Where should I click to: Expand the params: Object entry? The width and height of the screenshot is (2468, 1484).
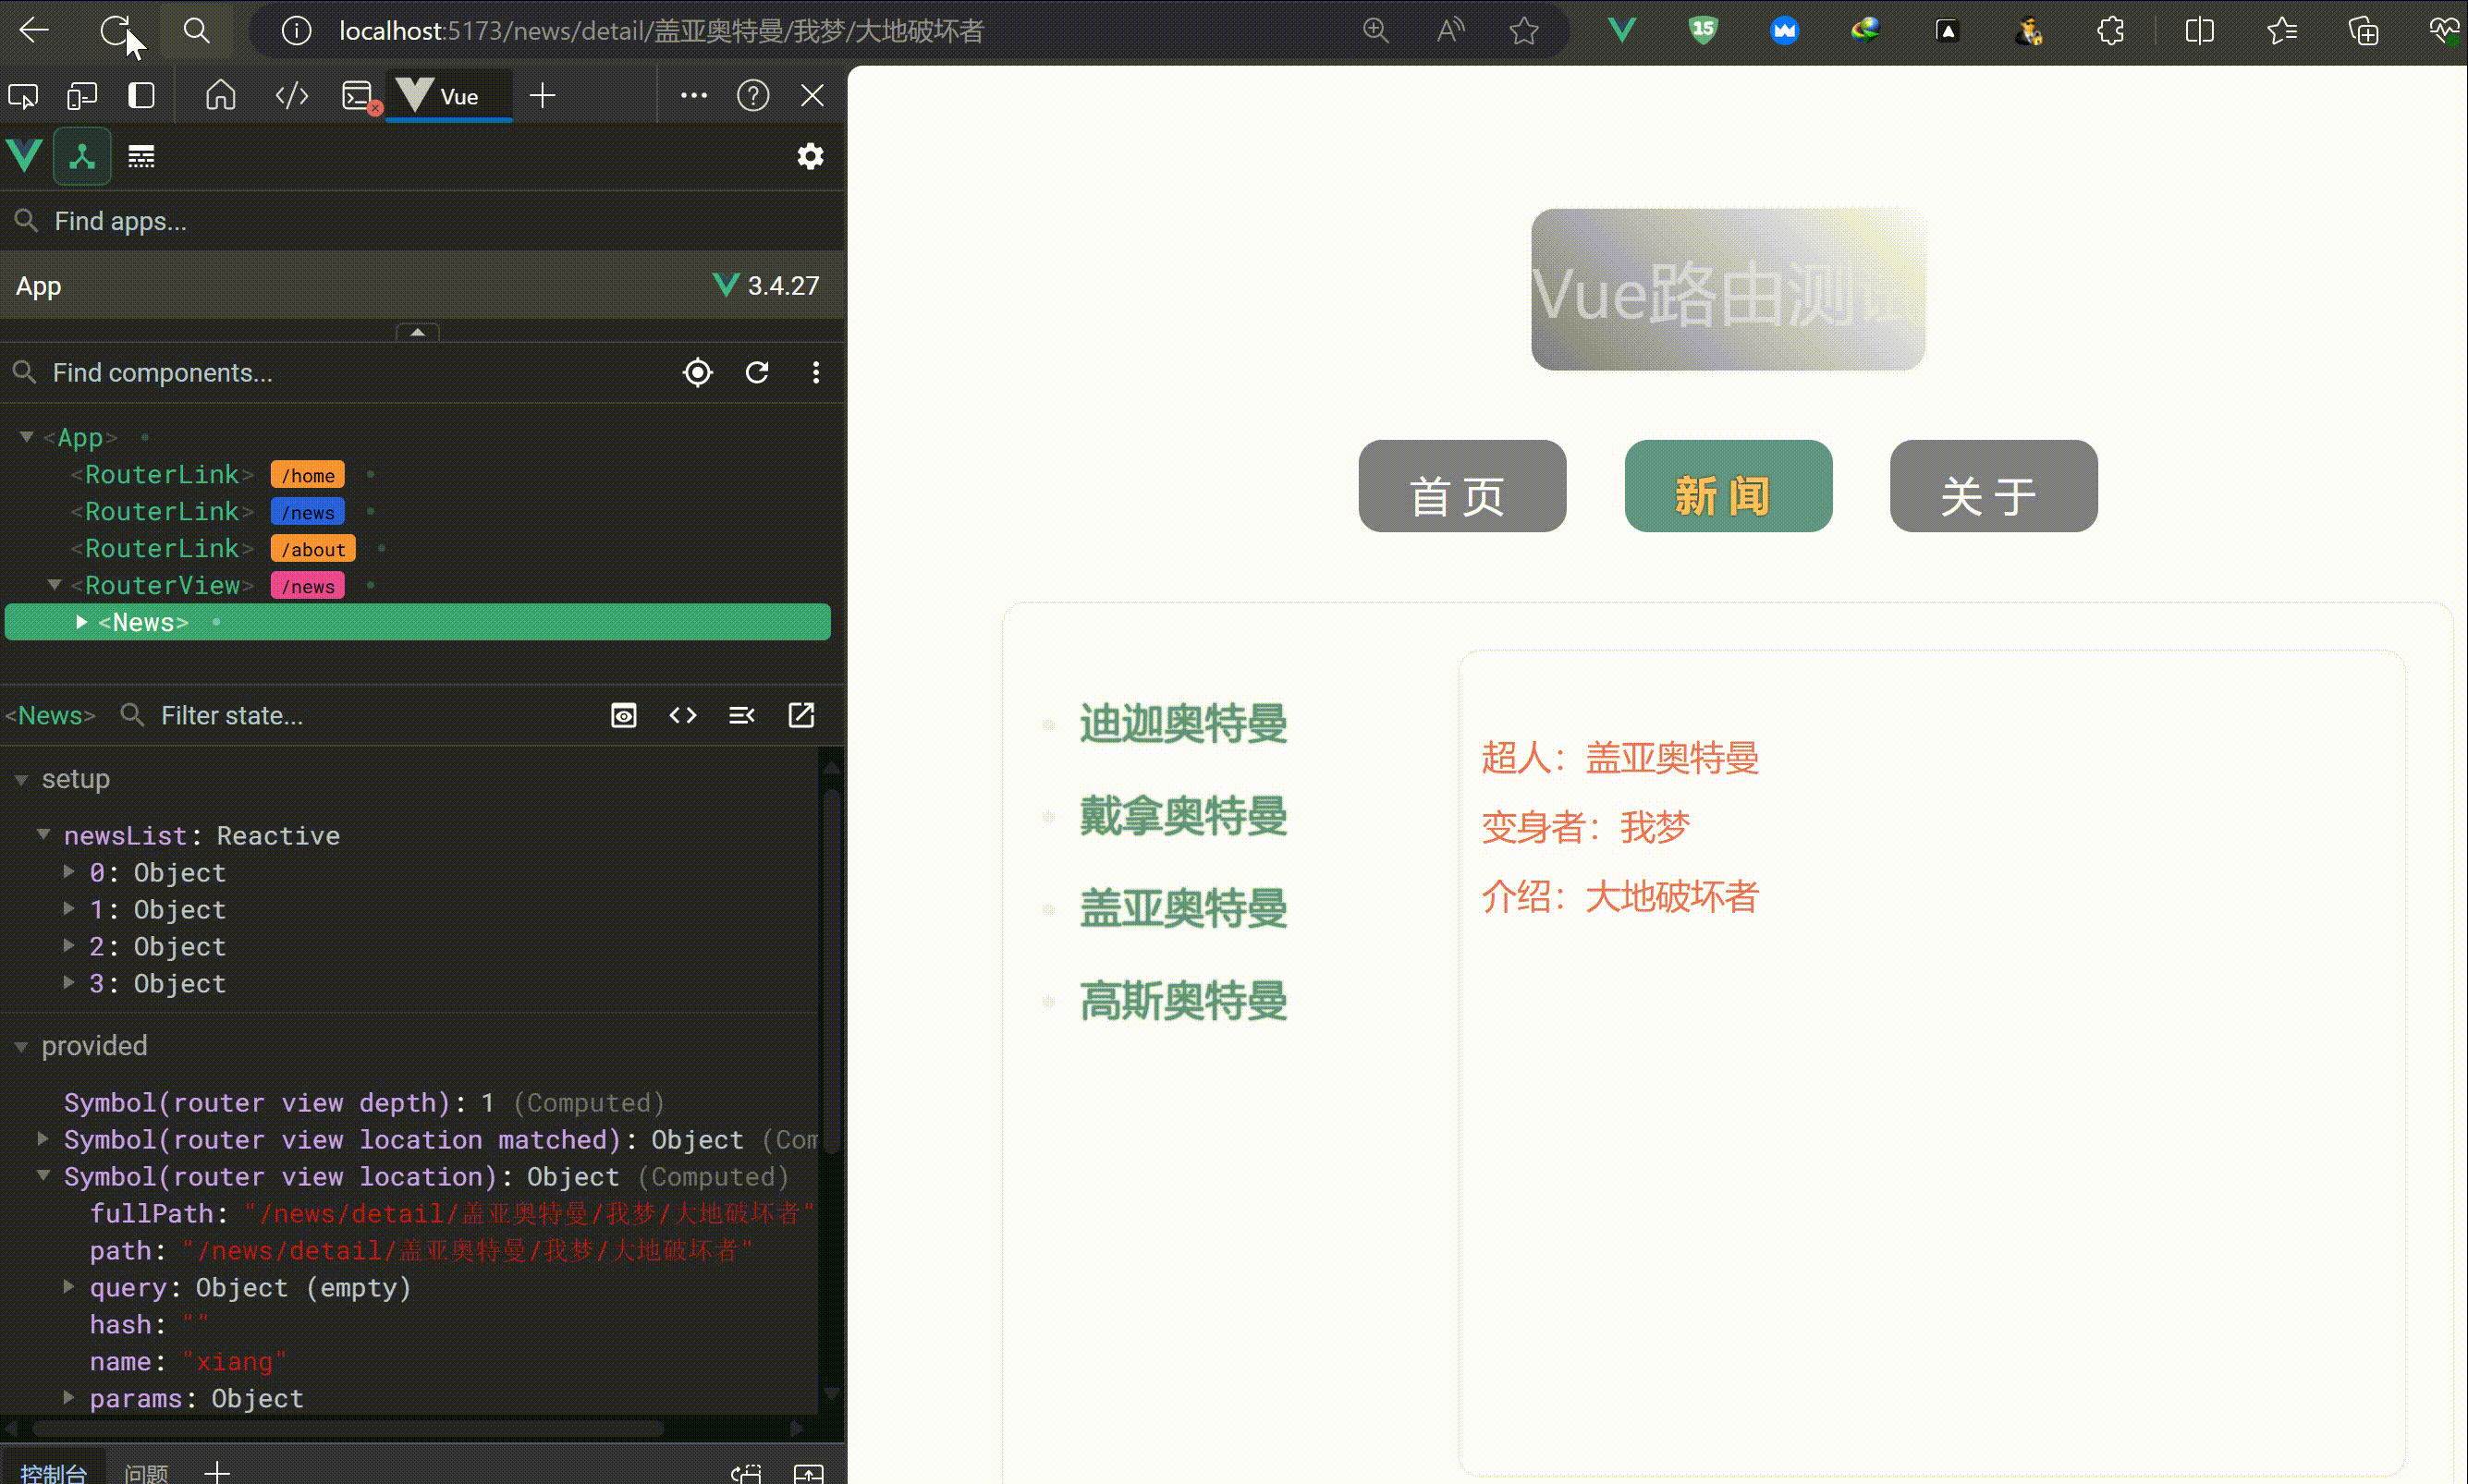click(x=69, y=1398)
